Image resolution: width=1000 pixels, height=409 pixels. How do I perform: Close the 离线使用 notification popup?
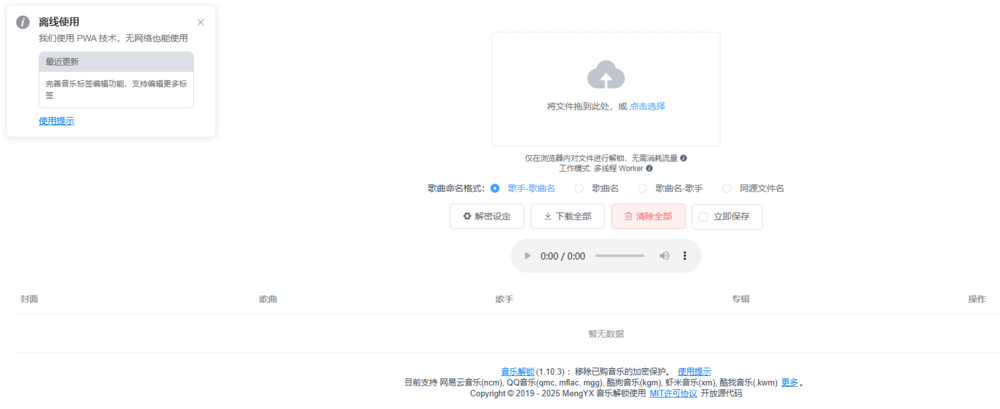[x=201, y=22]
